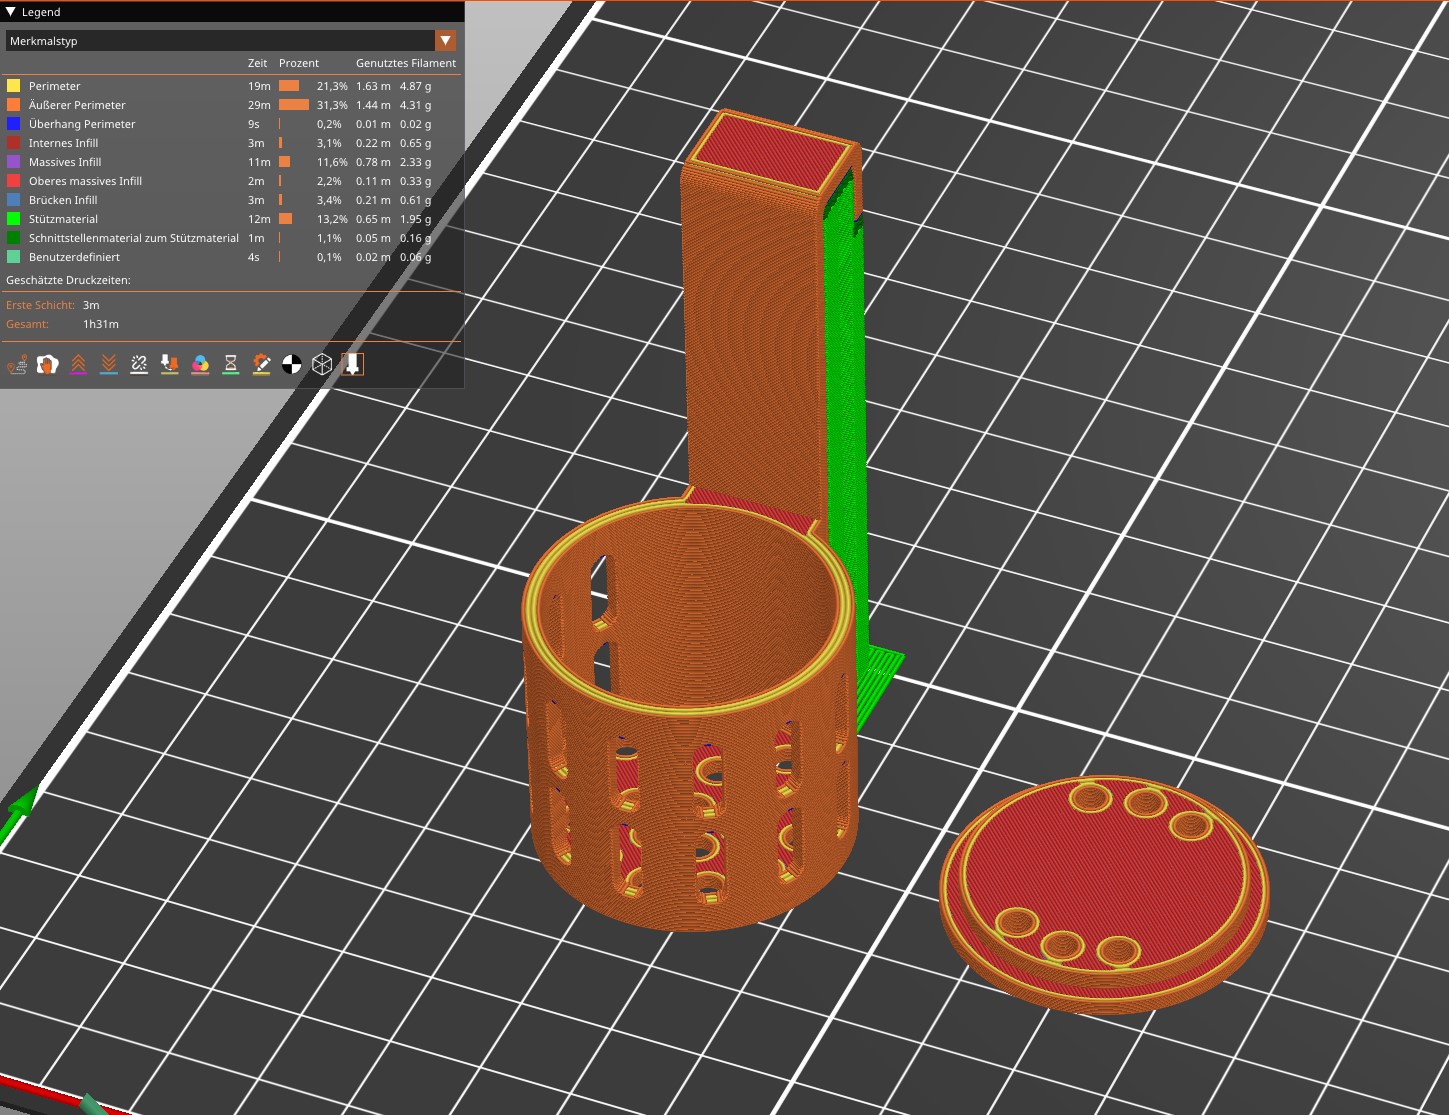Toggle visibility of travel moves

17,364
